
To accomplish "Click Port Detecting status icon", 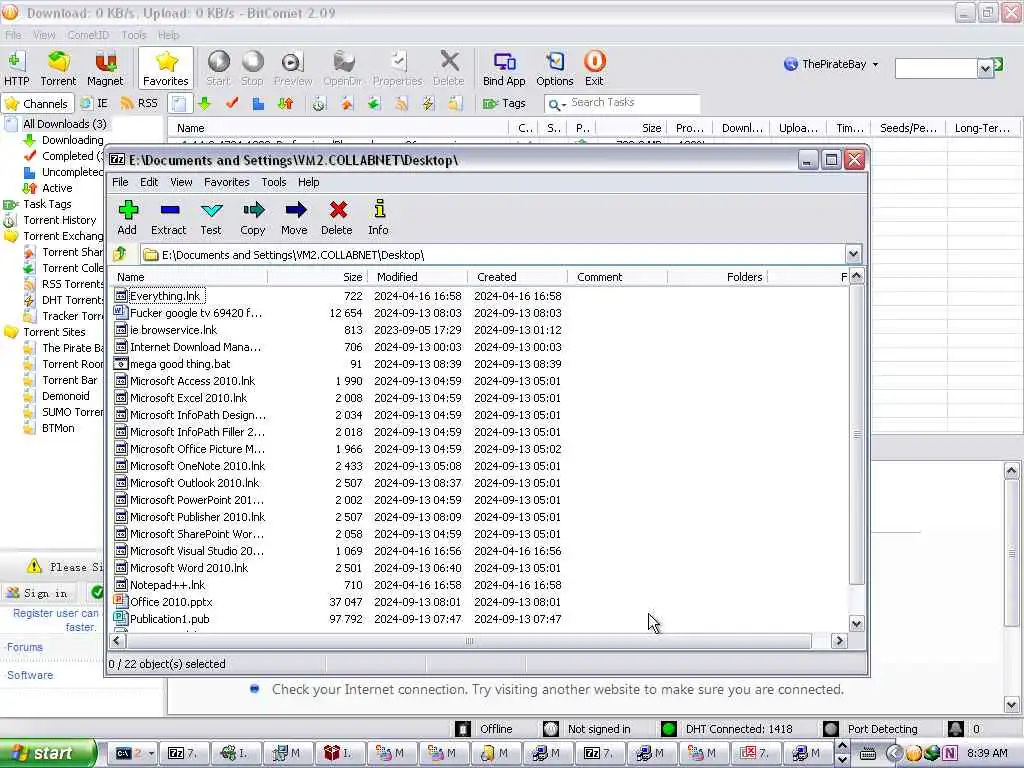I will [831, 729].
